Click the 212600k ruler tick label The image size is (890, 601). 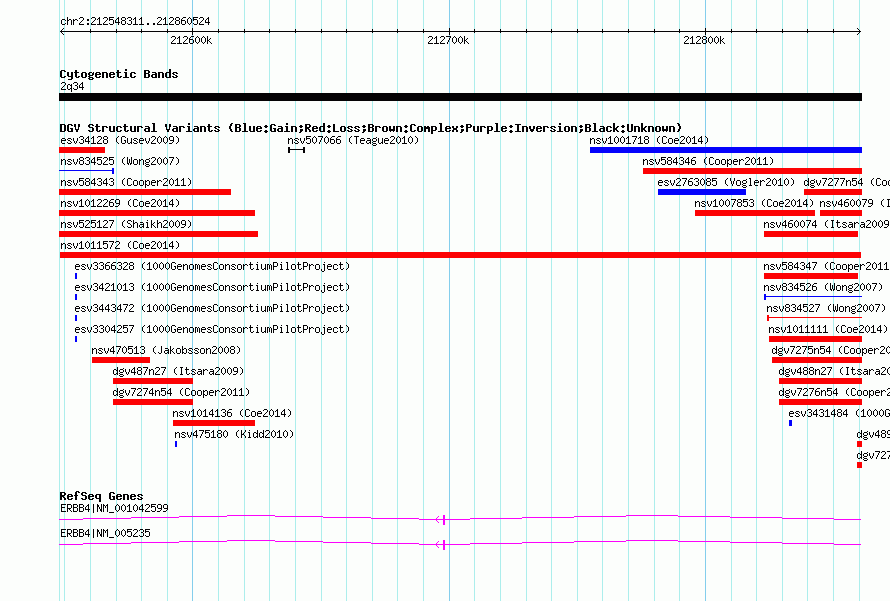coord(191,40)
